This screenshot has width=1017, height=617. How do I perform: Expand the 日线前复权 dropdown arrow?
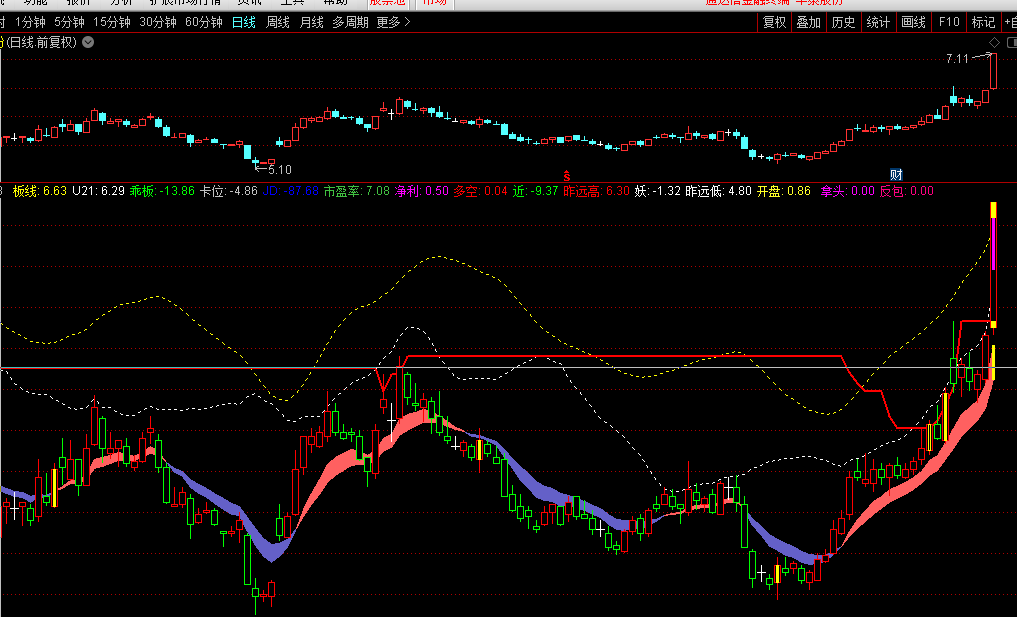(x=88, y=42)
